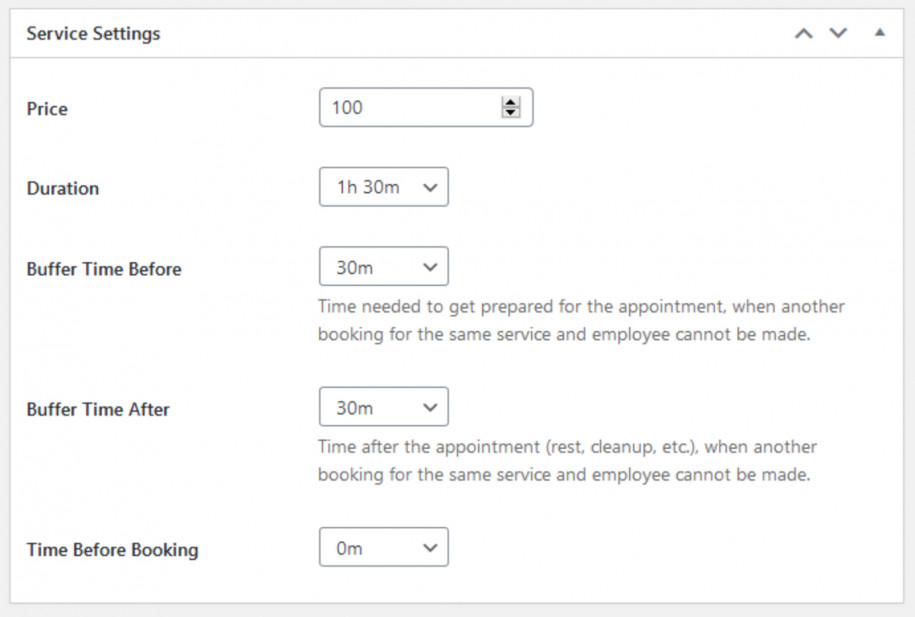This screenshot has width=915, height=617.
Task: Click the up arrow of the Price spinner
Action: point(511,103)
